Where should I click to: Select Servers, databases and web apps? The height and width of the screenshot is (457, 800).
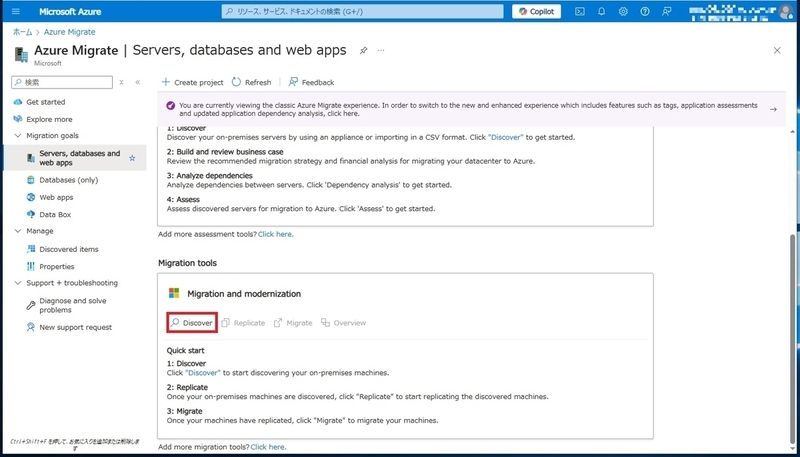(x=80, y=158)
